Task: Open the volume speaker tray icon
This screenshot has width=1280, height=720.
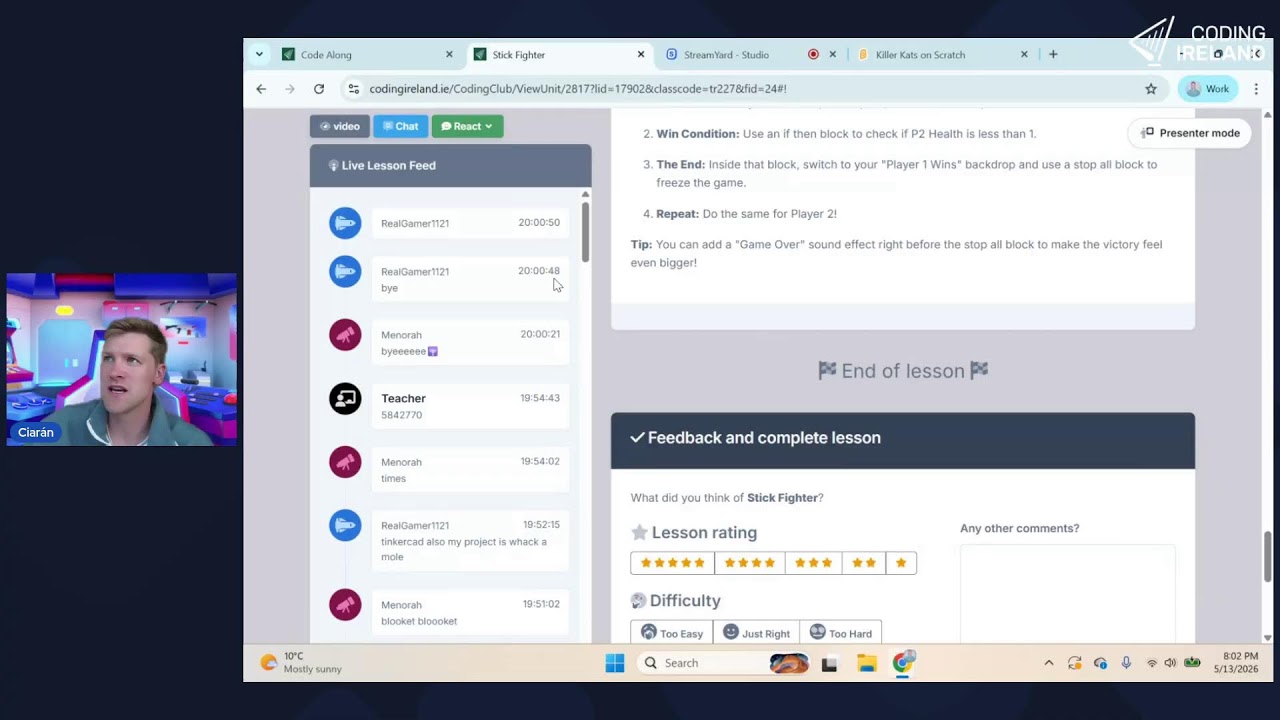Action: point(1170,663)
